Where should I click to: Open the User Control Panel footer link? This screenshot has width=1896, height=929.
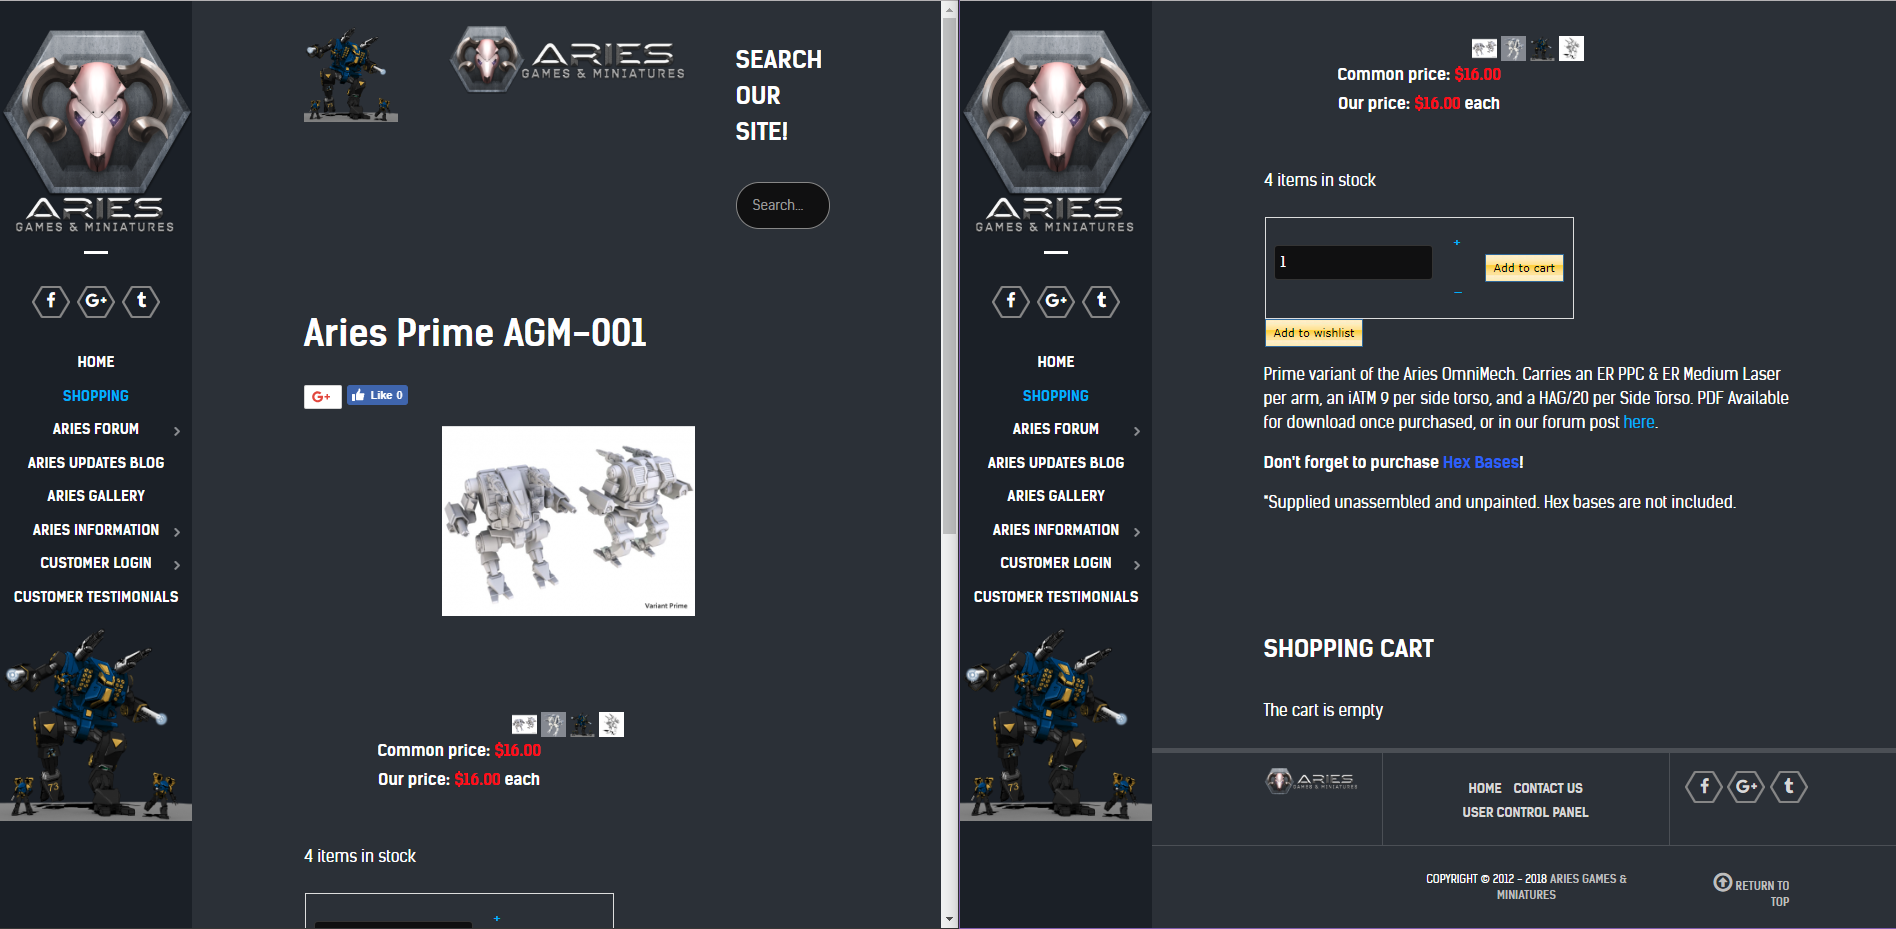tap(1525, 812)
